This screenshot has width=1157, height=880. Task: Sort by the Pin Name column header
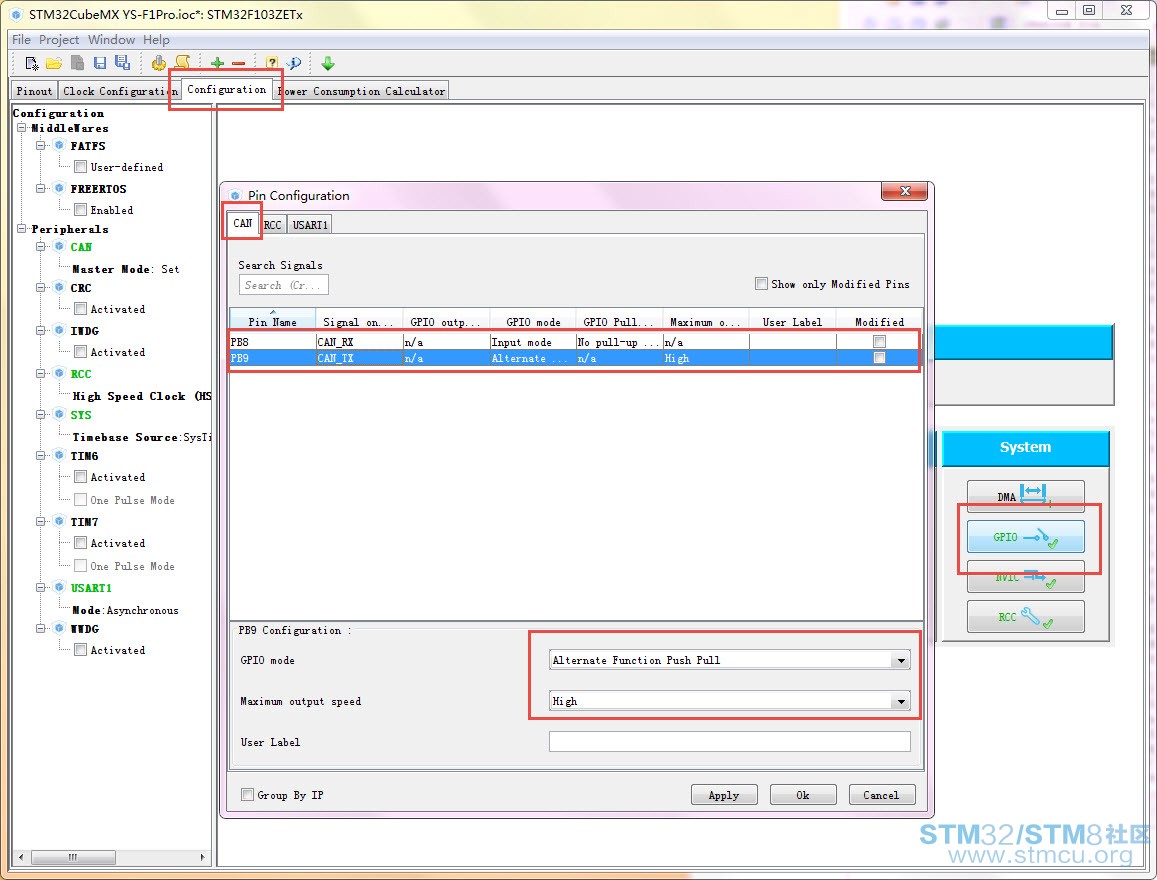point(272,321)
